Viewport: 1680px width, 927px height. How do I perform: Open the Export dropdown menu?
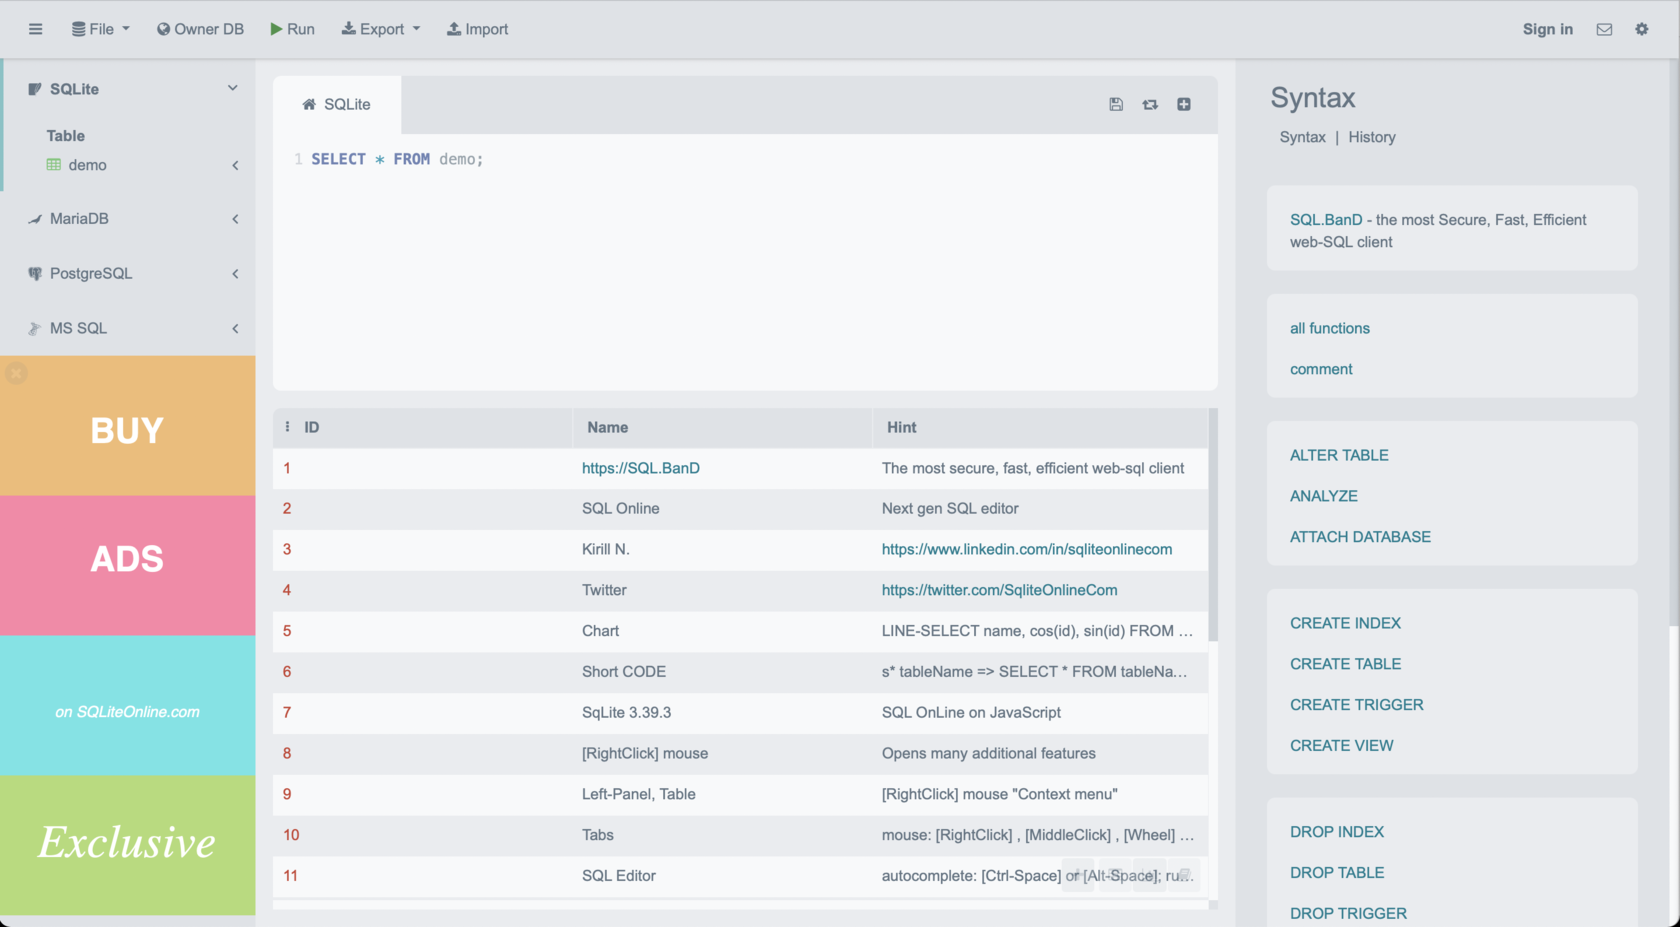[x=381, y=29]
